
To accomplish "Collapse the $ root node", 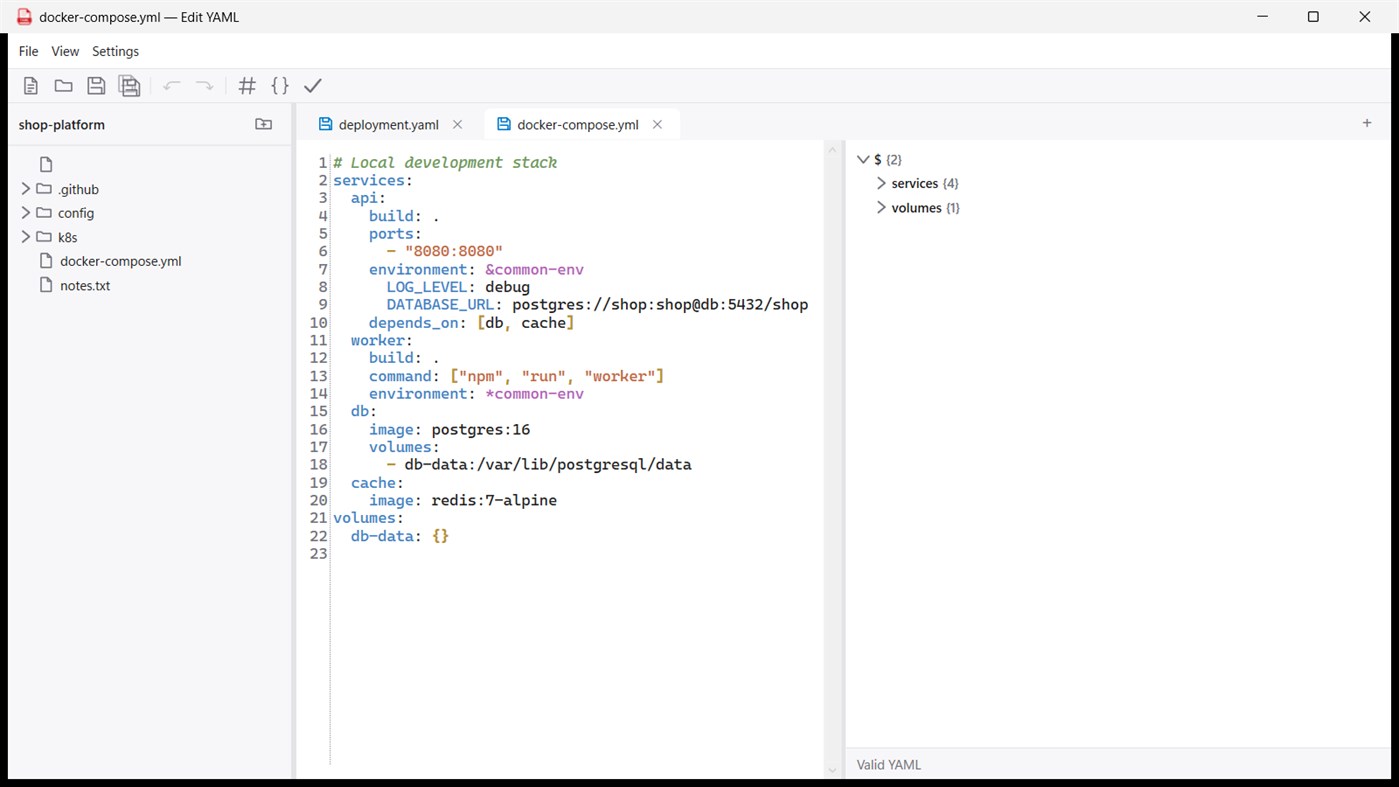I will pyautogui.click(x=863, y=159).
